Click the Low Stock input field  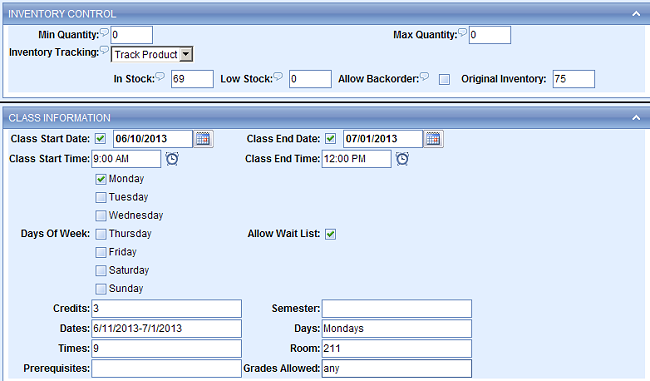pyautogui.click(x=310, y=79)
